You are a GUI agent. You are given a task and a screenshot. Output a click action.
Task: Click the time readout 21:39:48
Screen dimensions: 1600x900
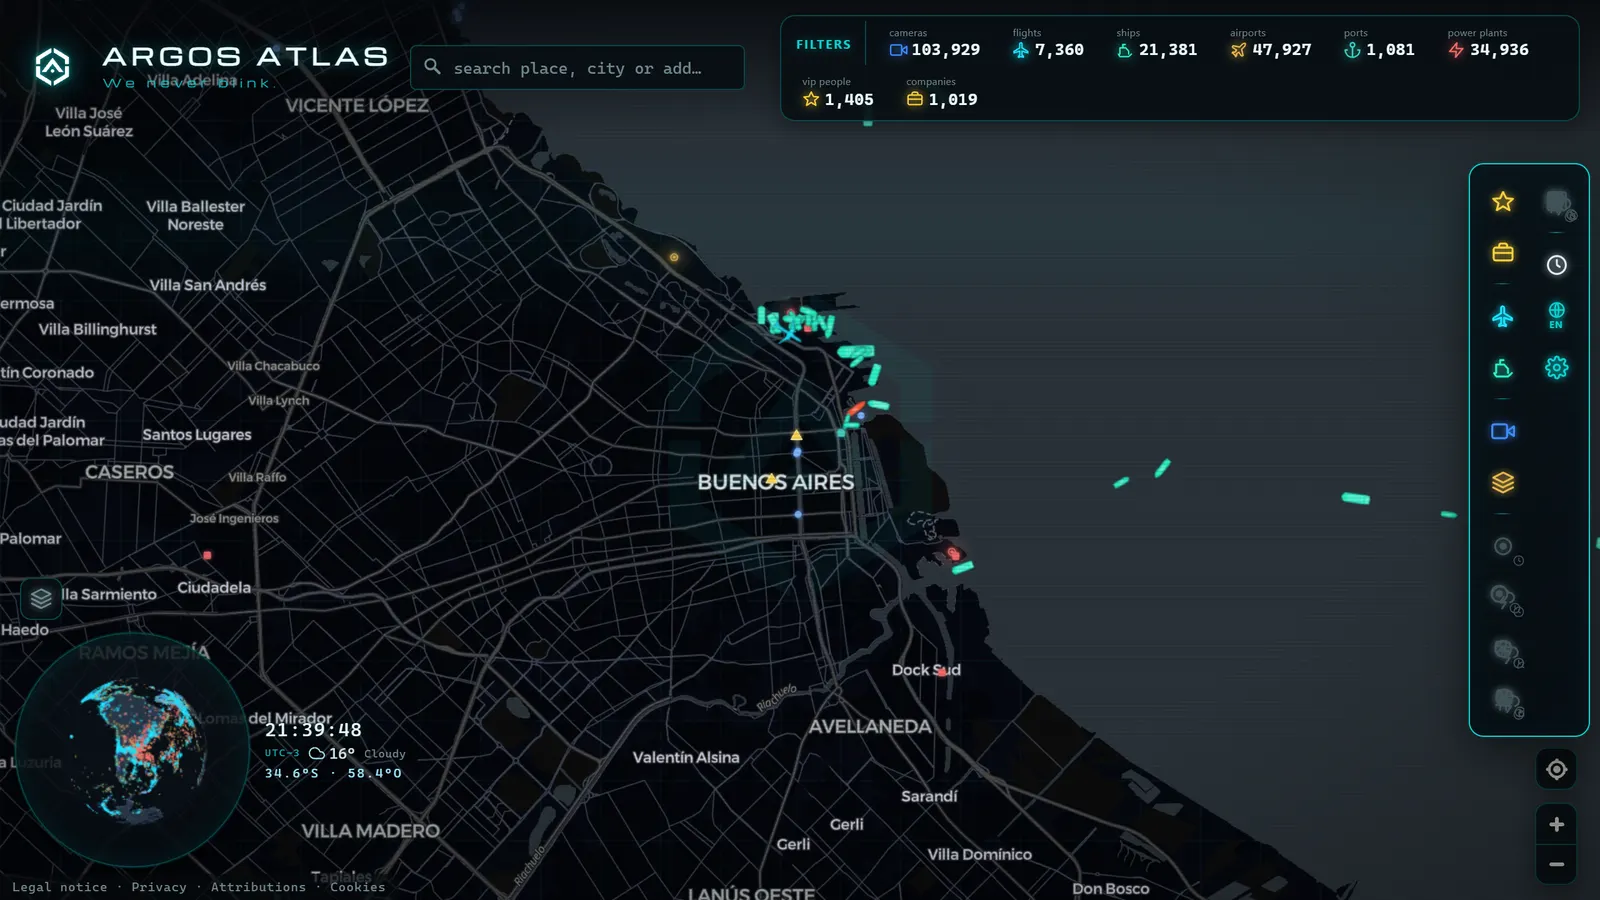pos(313,730)
